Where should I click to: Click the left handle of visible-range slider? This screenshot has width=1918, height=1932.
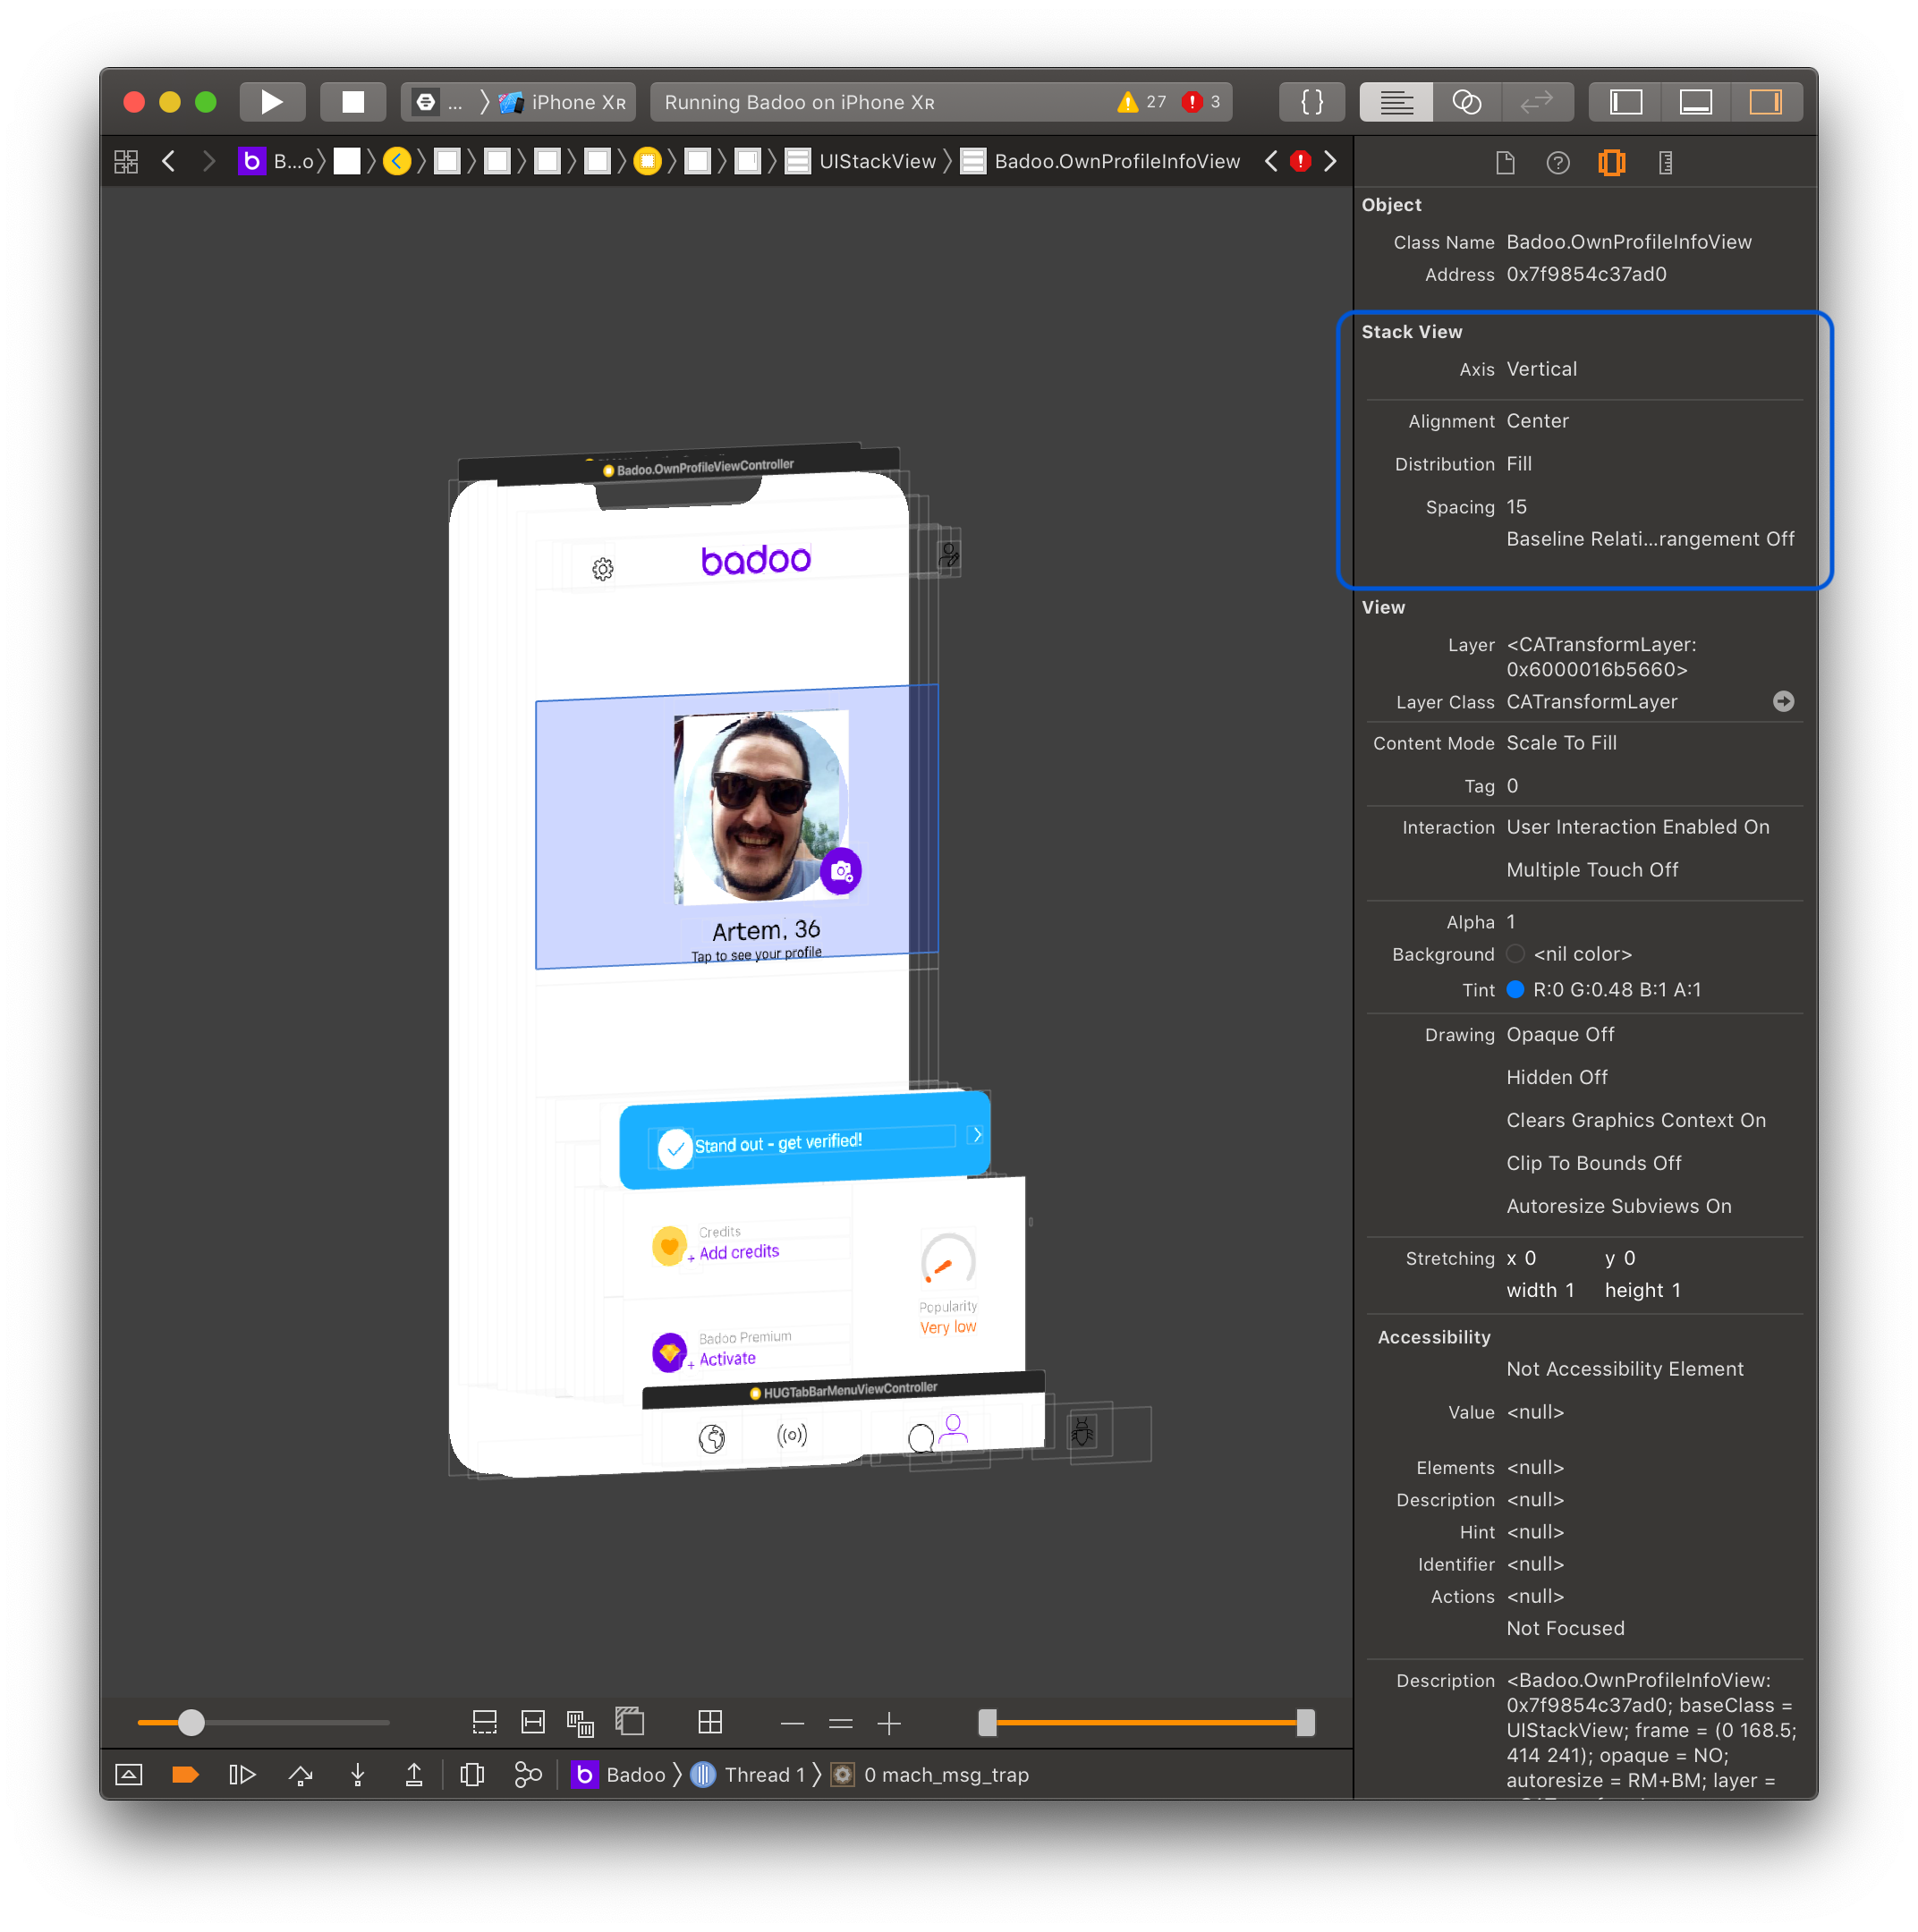point(987,1722)
